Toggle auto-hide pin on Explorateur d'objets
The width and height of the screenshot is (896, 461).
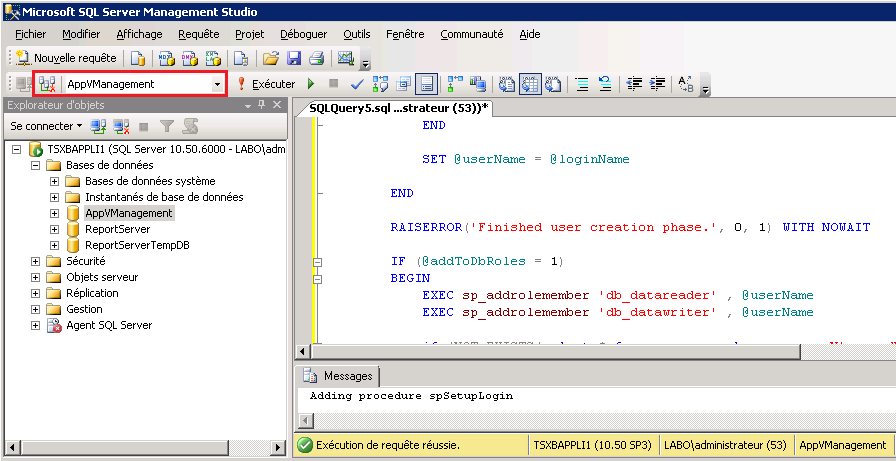pyautogui.click(x=262, y=105)
